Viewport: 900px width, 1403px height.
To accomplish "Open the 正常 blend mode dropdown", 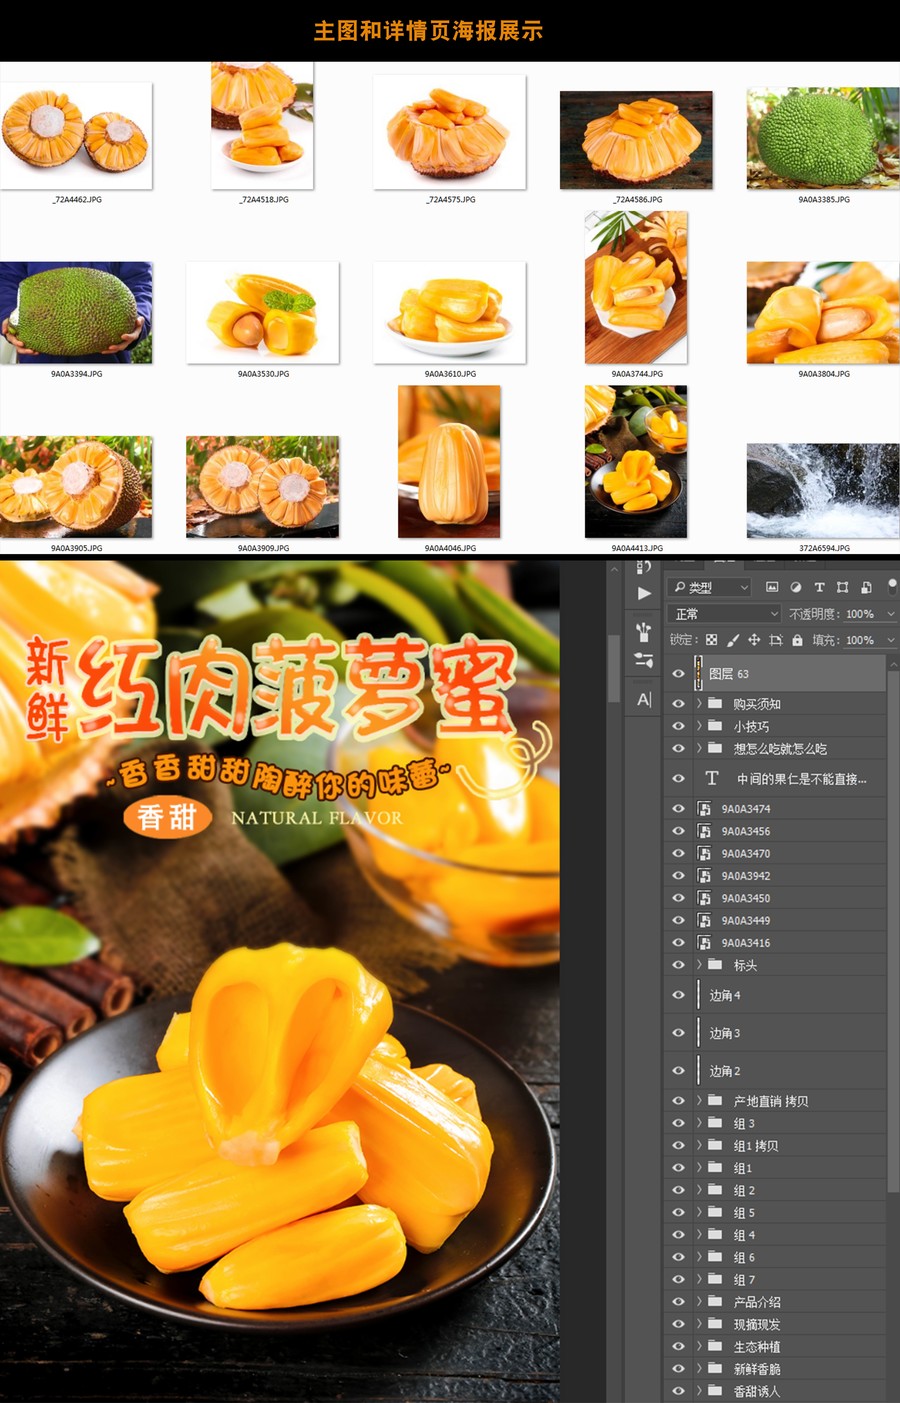I will pos(724,614).
